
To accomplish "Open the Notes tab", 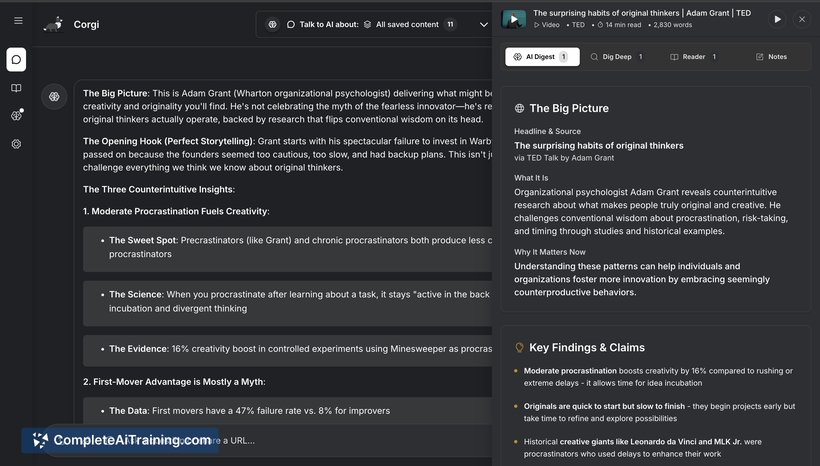I will coord(771,56).
